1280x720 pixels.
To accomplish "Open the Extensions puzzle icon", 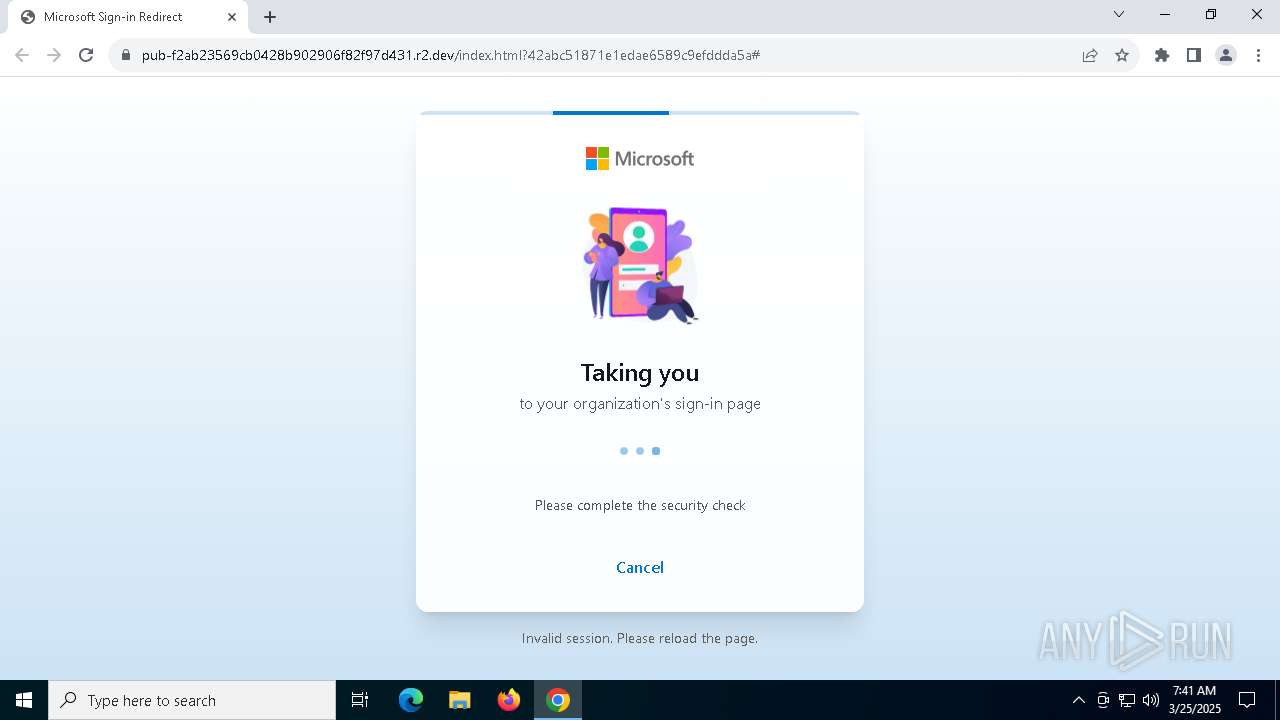I will 1162,55.
